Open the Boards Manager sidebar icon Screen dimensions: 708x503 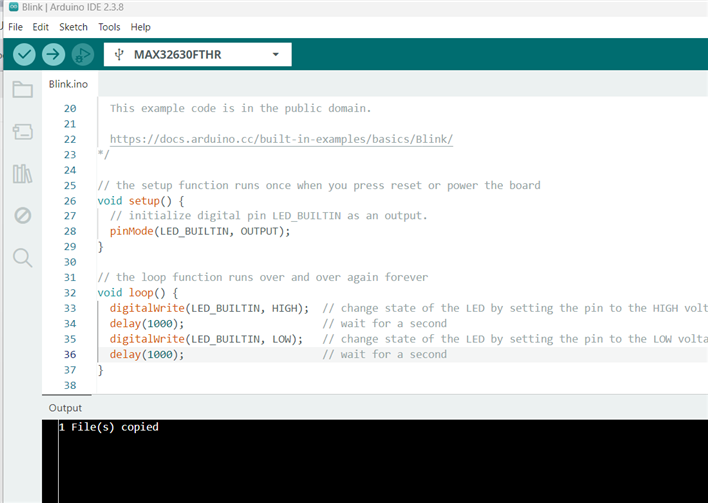click(23, 132)
